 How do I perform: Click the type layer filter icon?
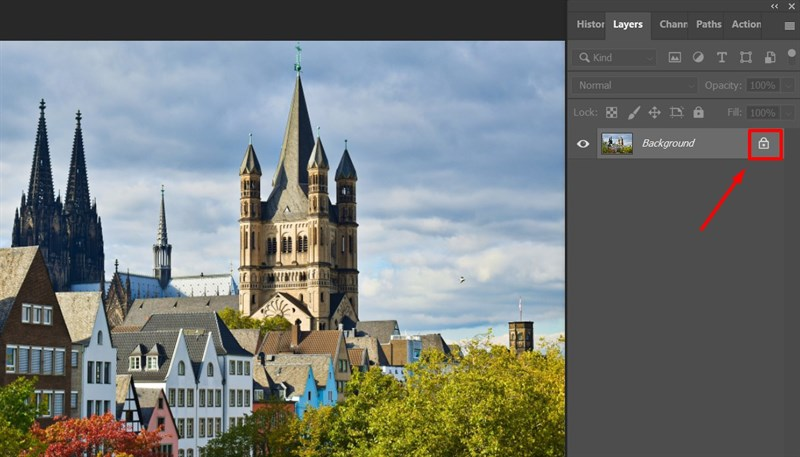point(722,58)
